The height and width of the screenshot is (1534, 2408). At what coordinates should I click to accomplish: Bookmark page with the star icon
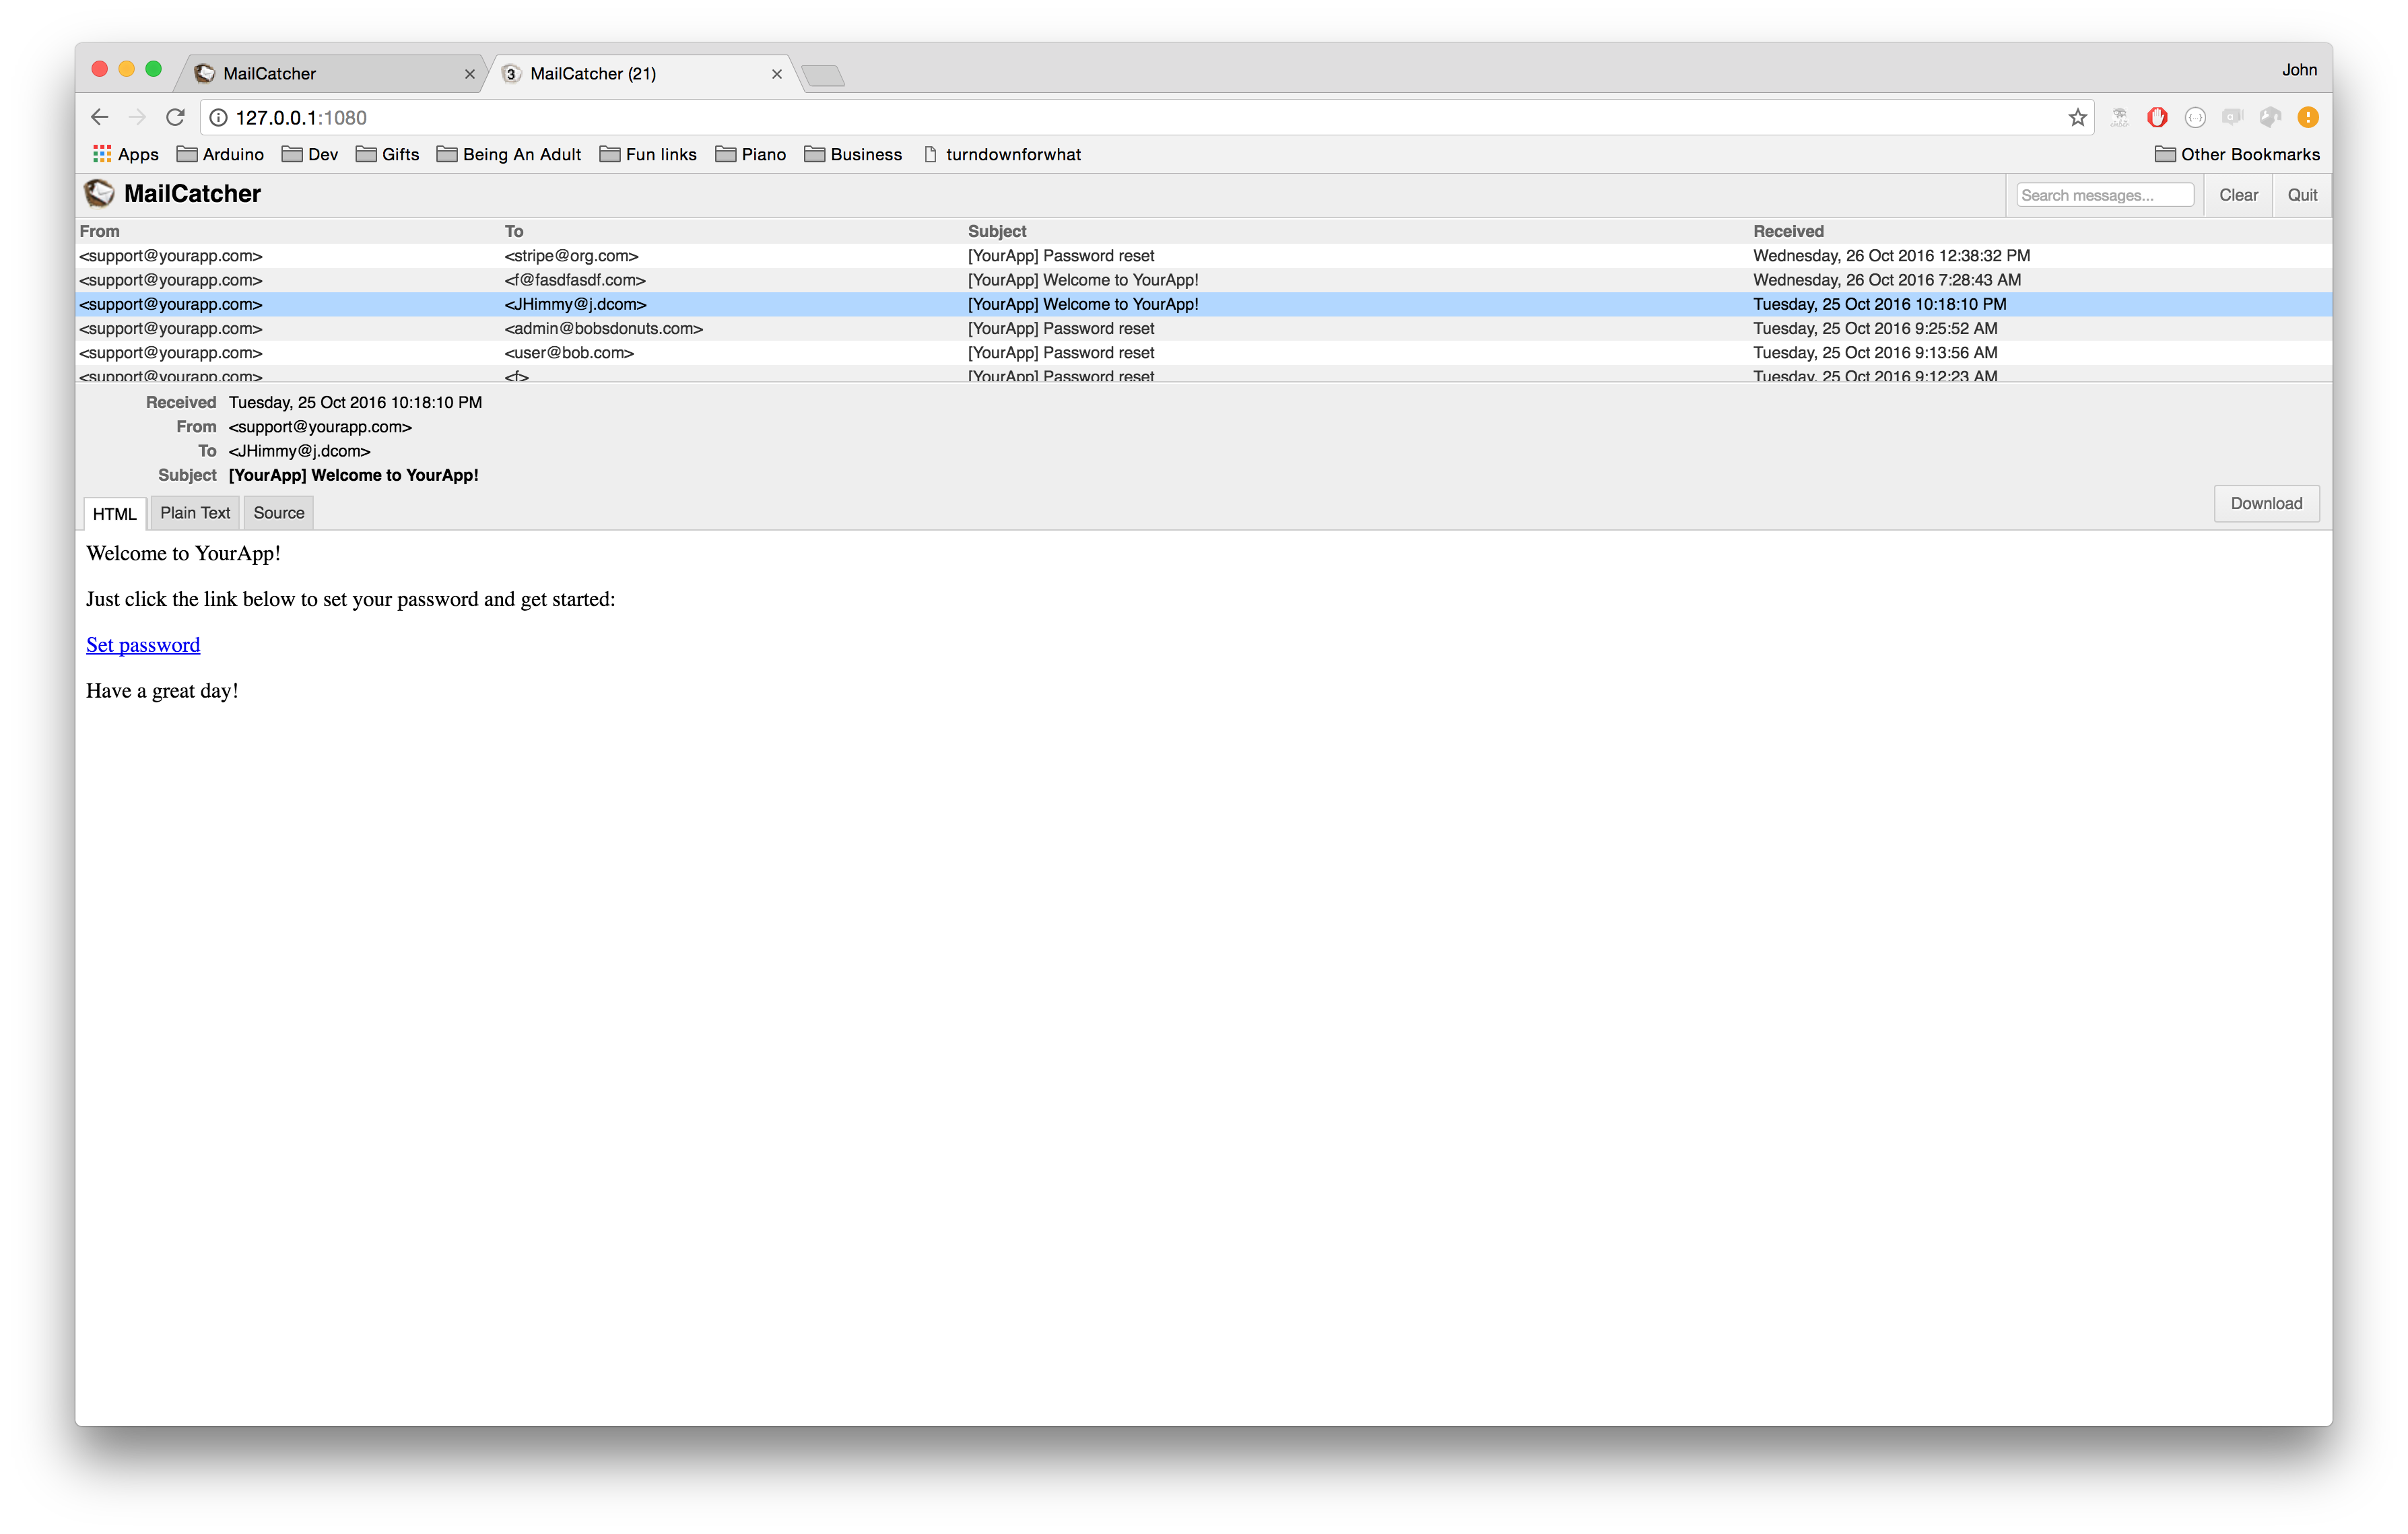click(2077, 117)
